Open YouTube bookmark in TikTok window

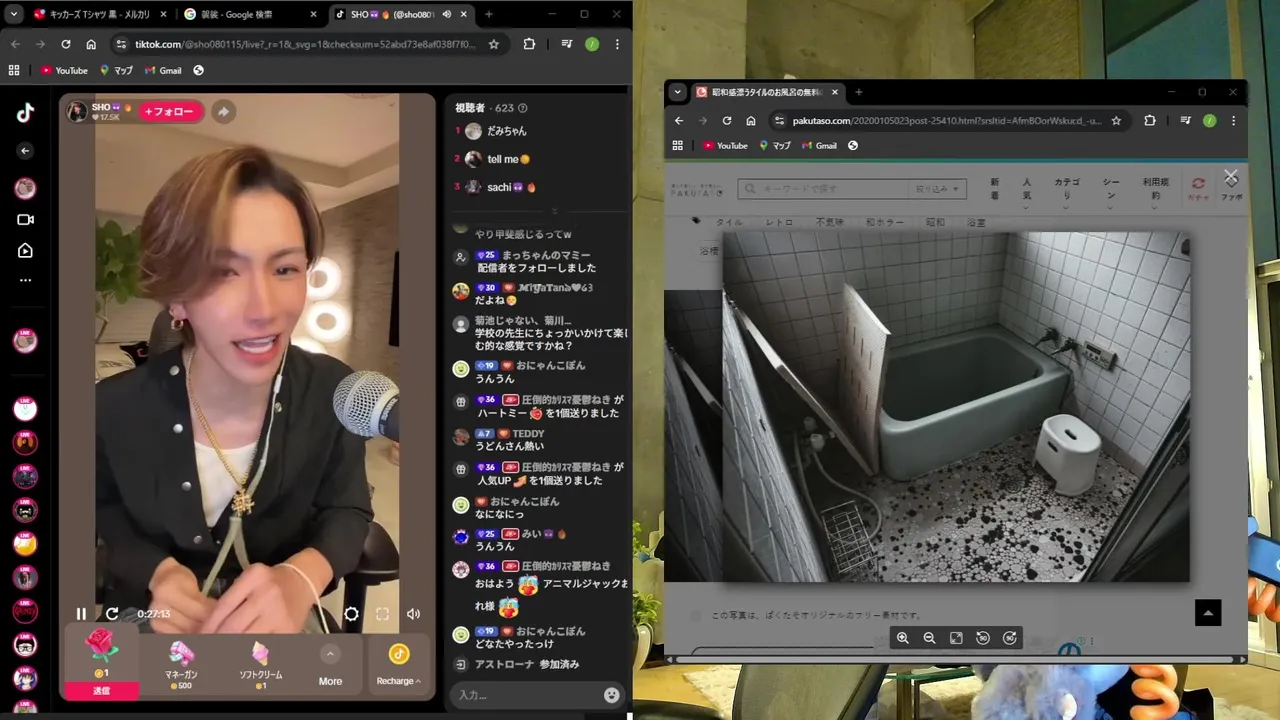click(64, 70)
